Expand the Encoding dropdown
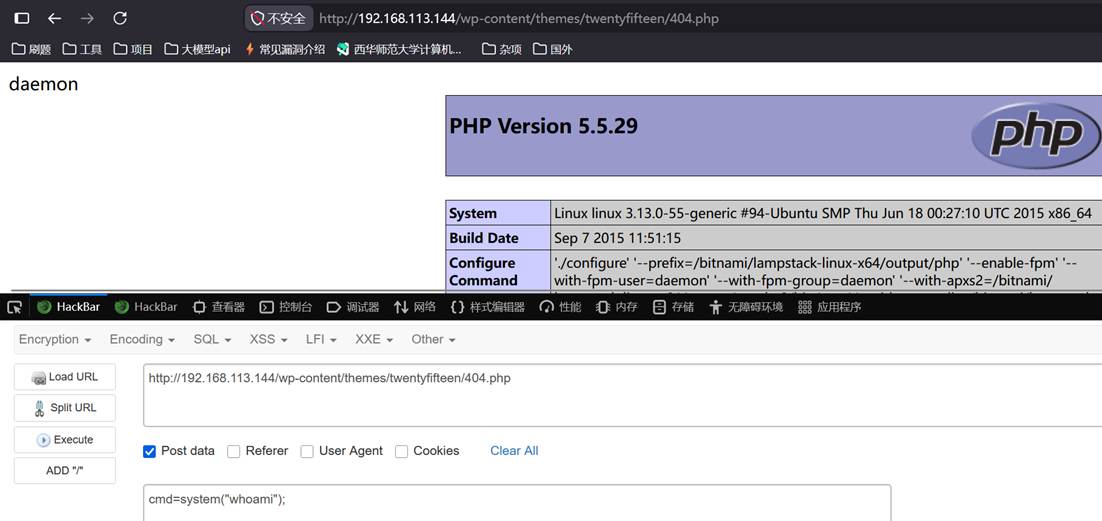Image resolution: width=1102 pixels, height=521 pixels. (x=141, y=340)
